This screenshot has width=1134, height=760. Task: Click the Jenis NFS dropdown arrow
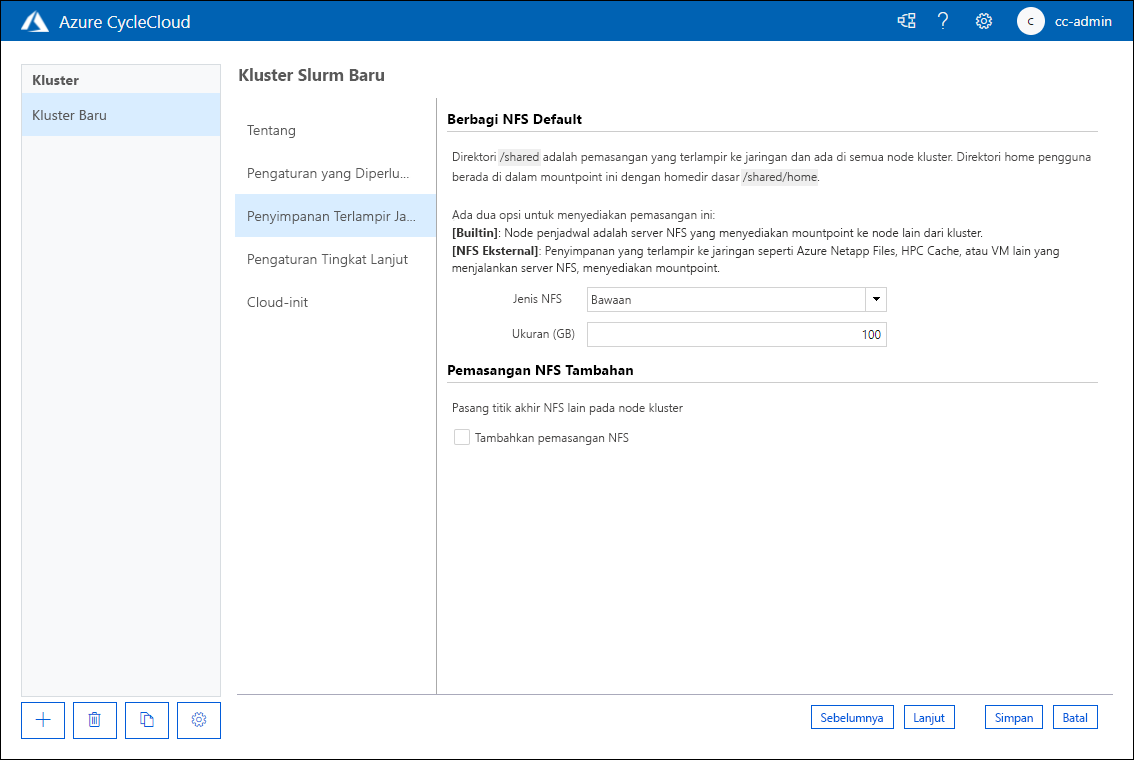[x=875, y=299]
